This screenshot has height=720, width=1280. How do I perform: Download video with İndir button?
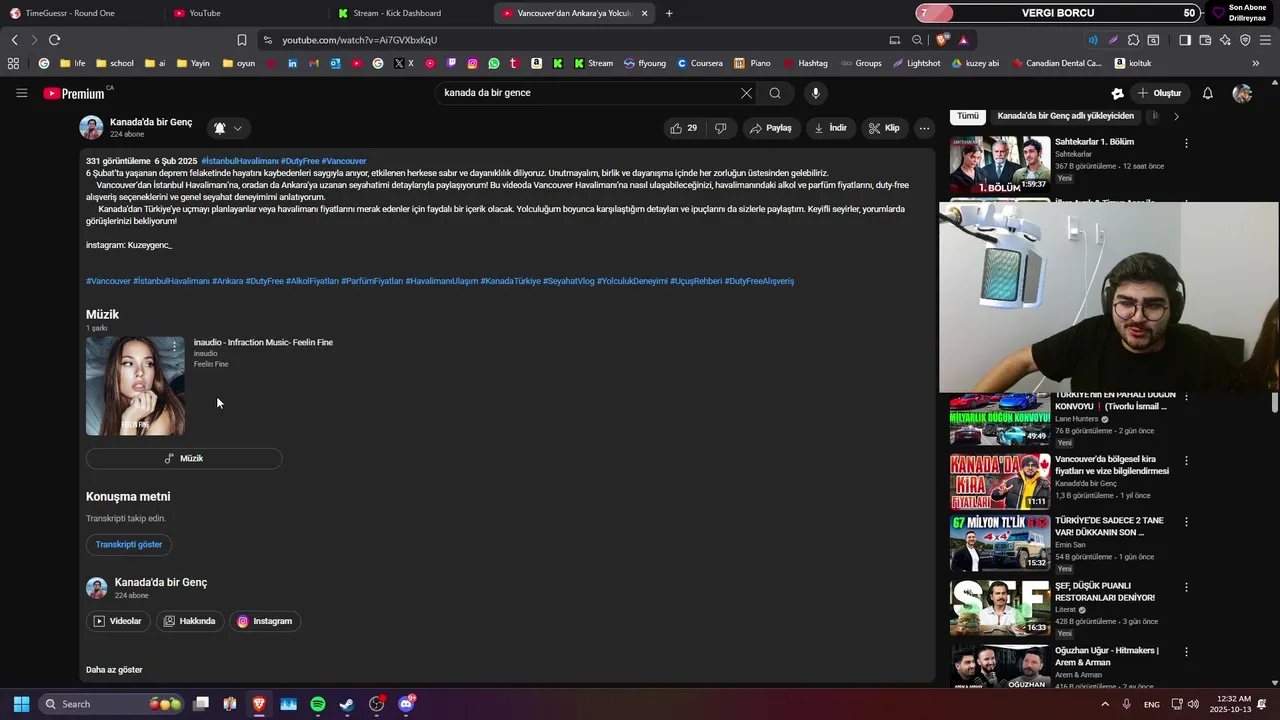831,128
